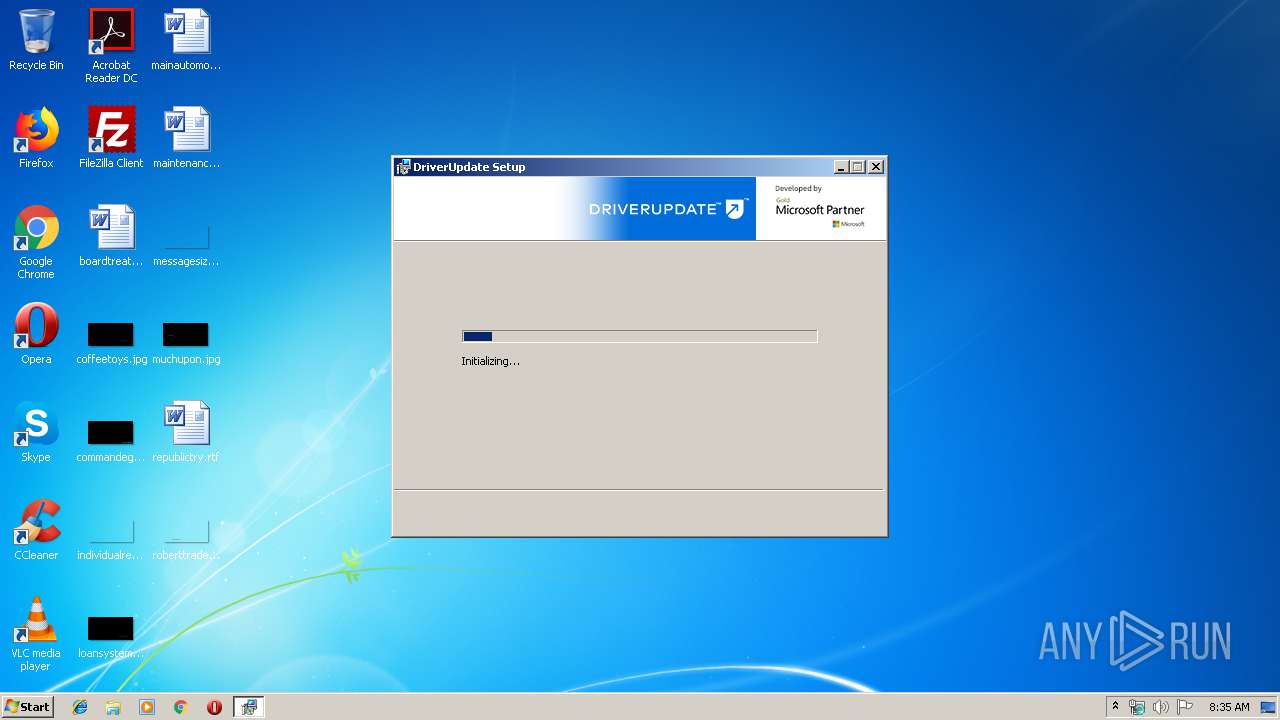Minimize the DriverUpdate Setup window
The image size is (1280, 720).
[841, 167]
